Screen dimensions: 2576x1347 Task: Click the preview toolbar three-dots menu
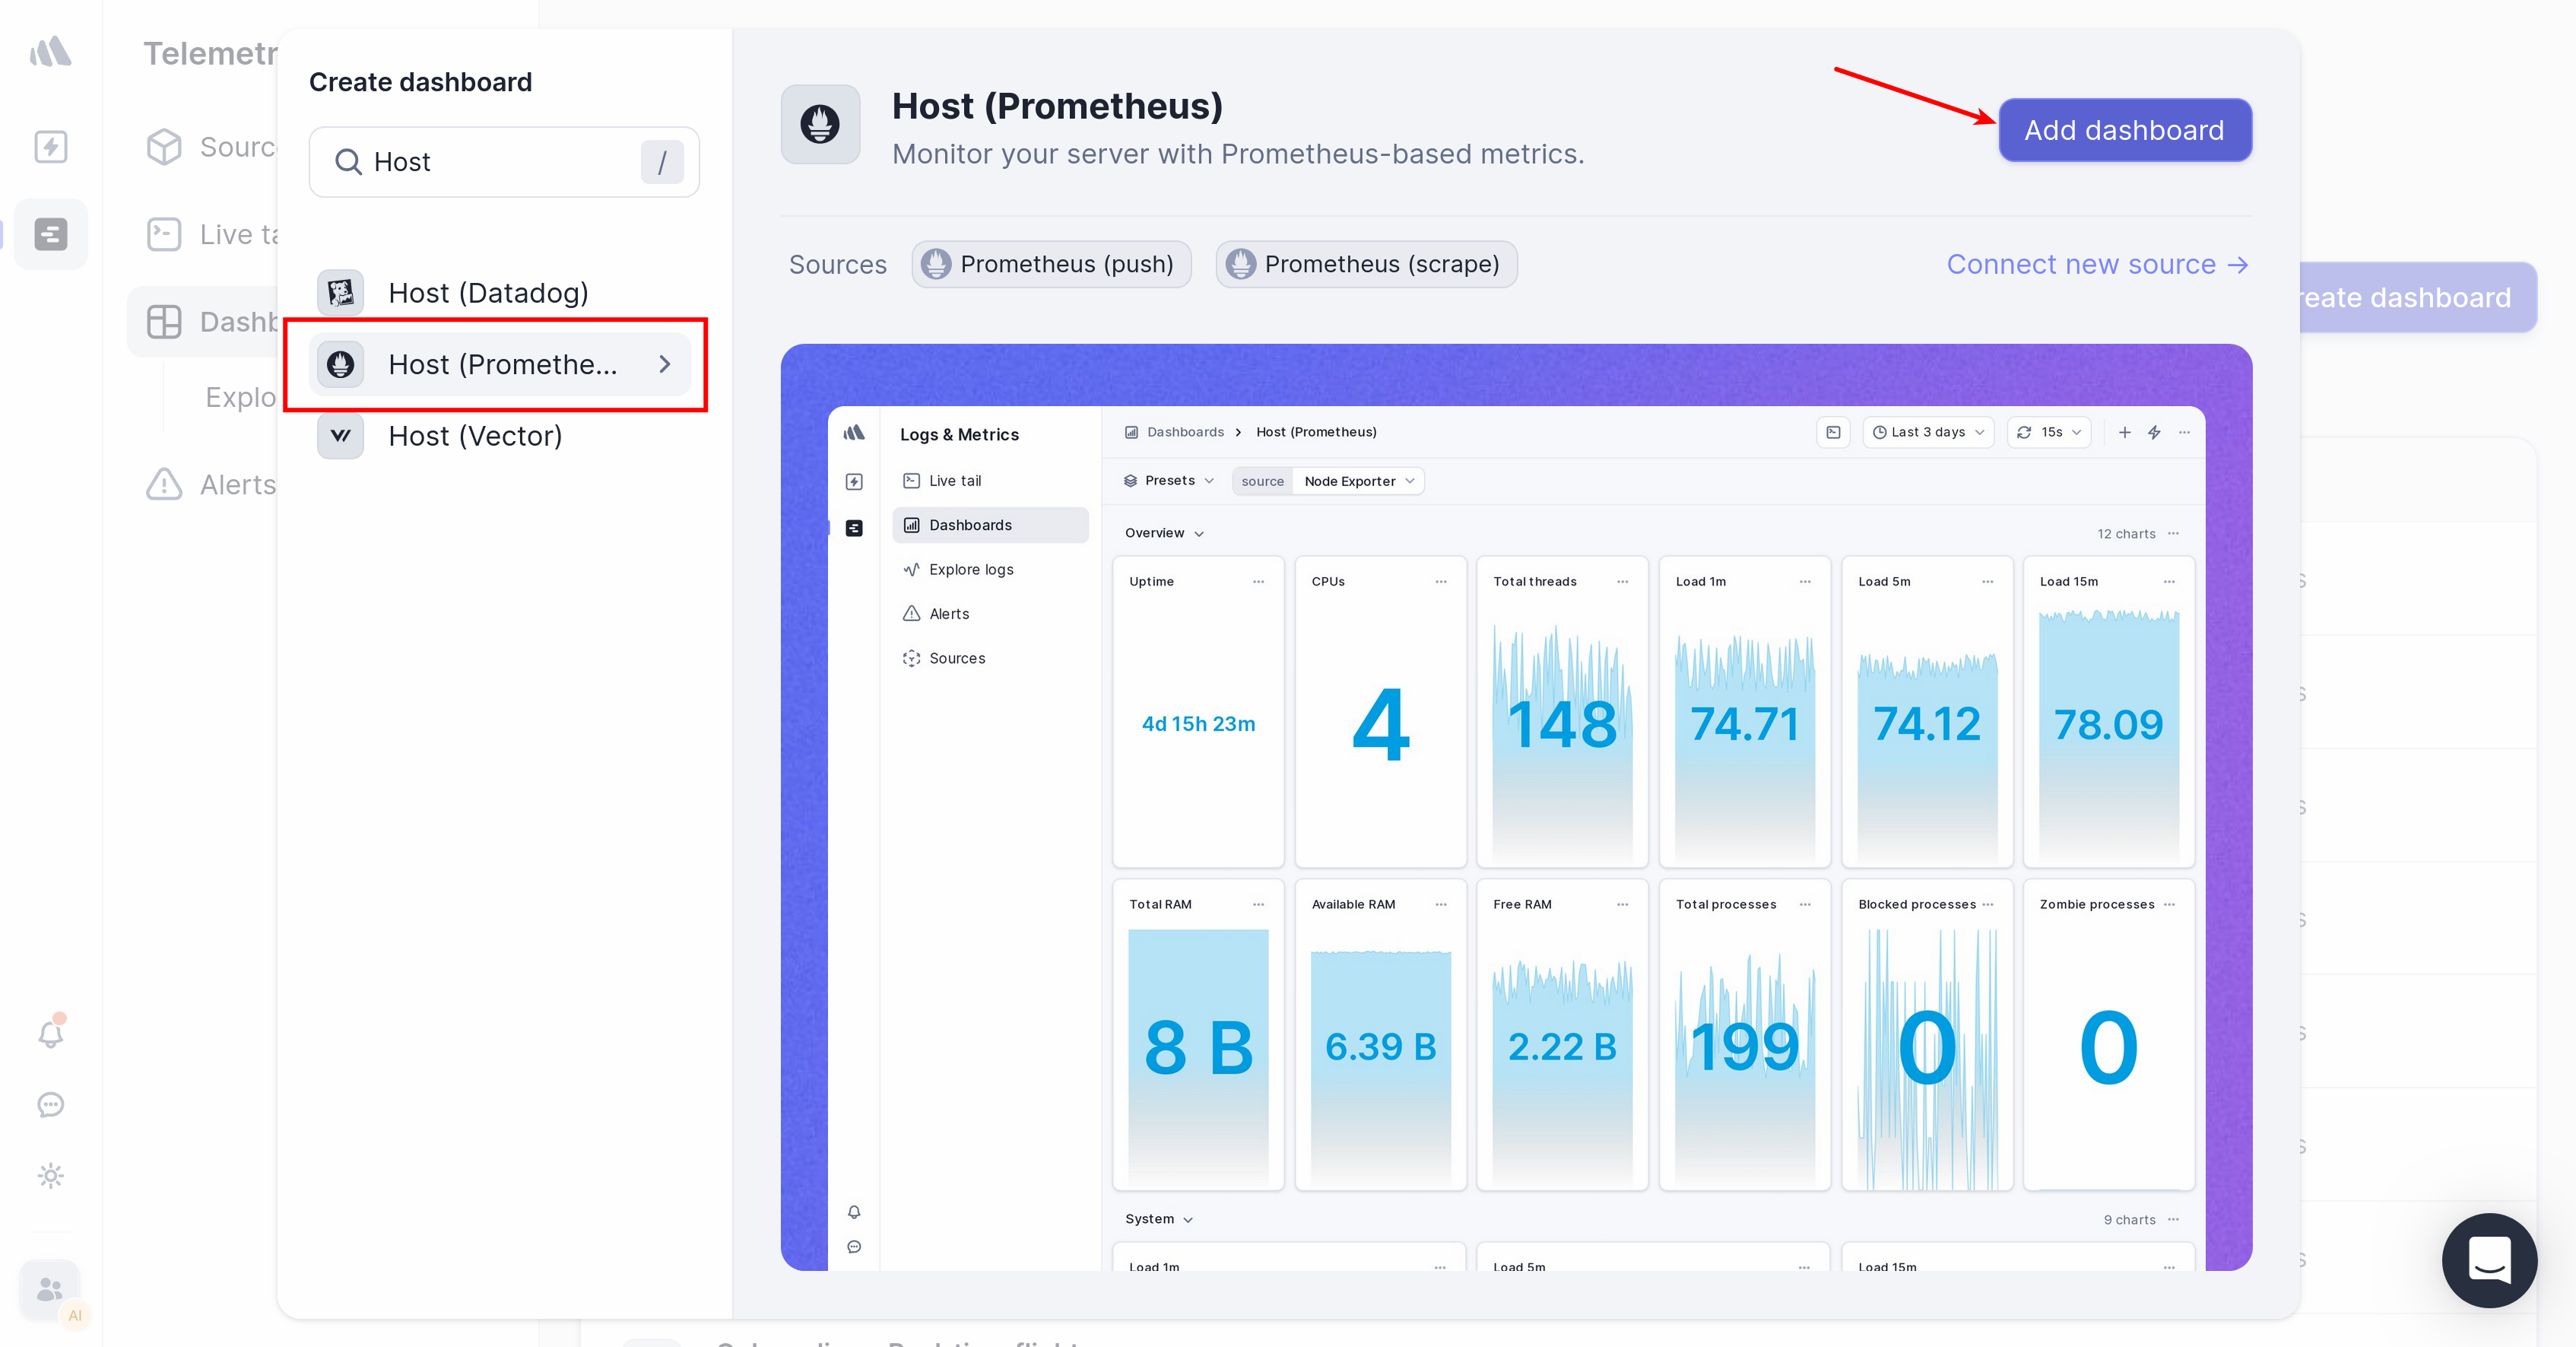pyautogui.click(x=2184, y=432)
